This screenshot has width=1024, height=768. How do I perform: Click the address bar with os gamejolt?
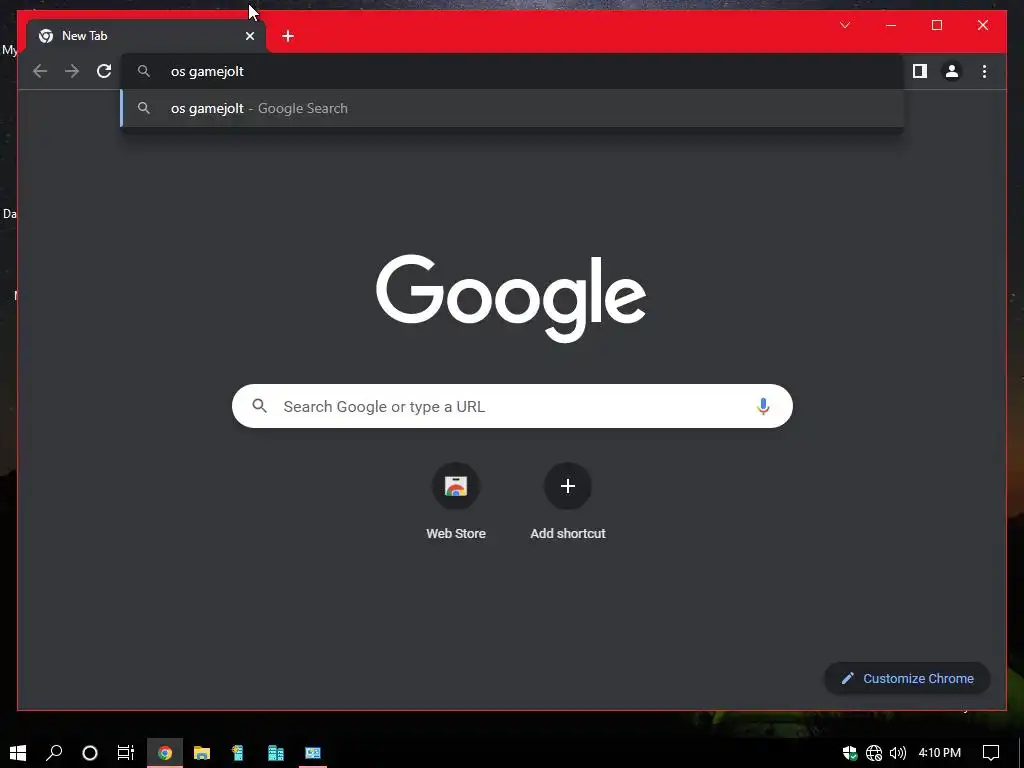tap(512, 71)
